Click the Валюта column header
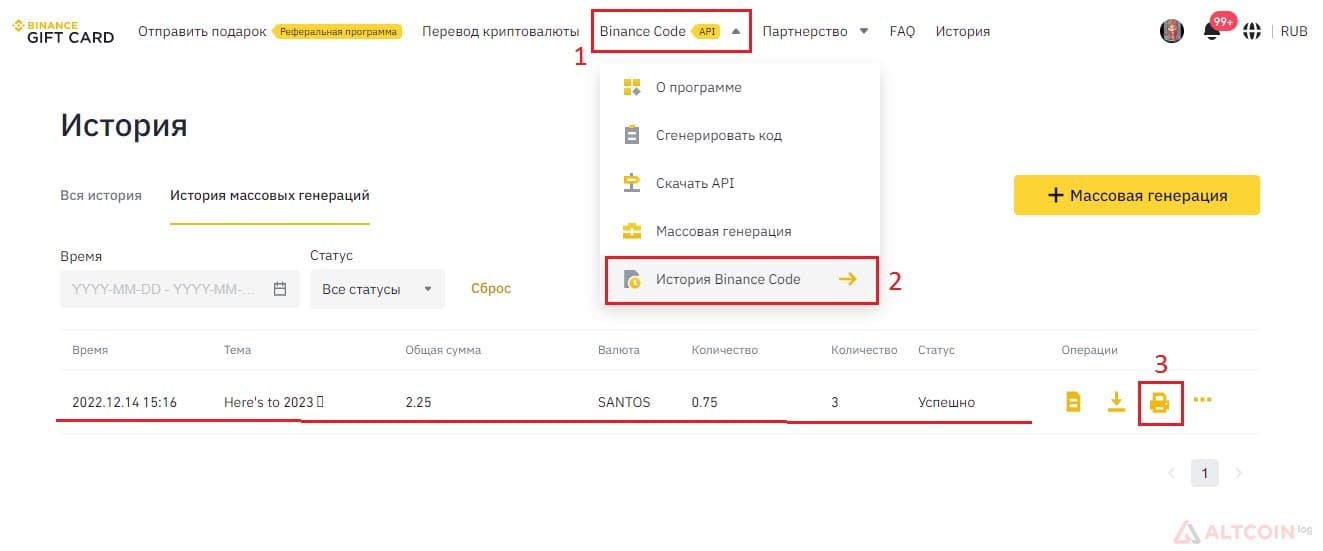Image resolution: width=1323 pixels, height=551 pixels. click(x=619, y=350)
